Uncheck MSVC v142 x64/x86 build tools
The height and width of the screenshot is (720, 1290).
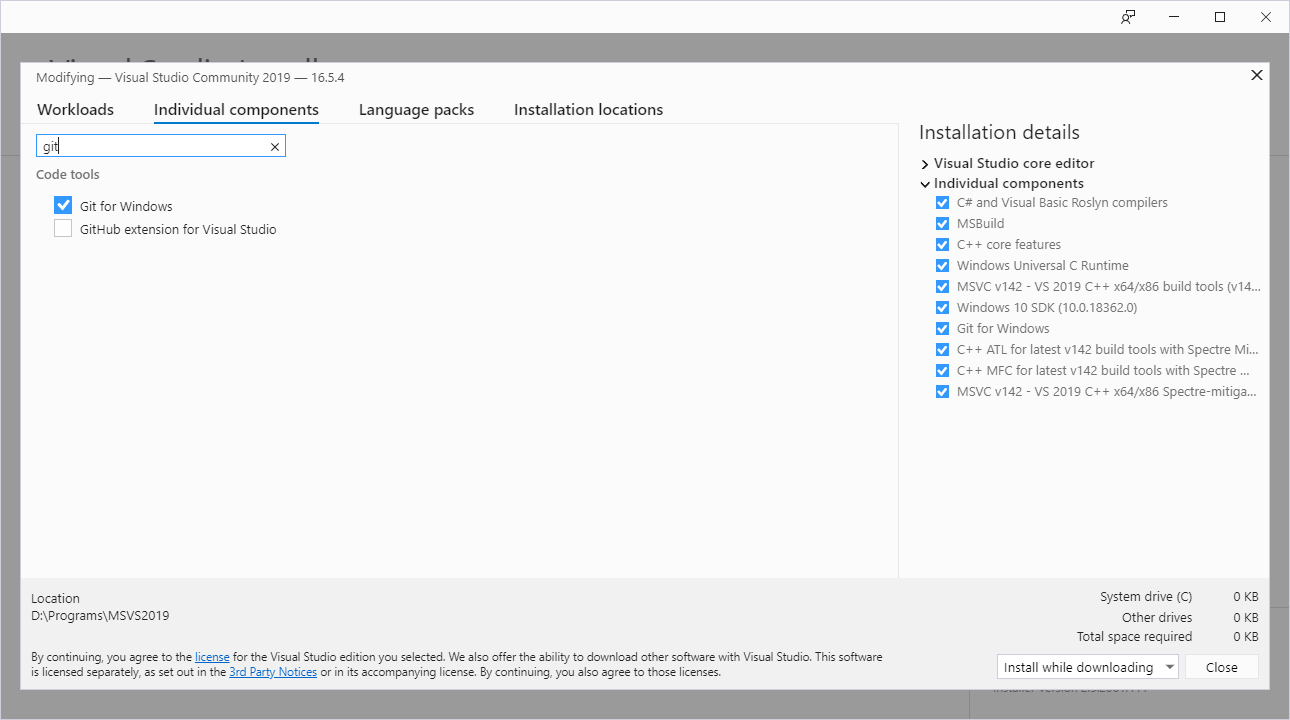tap(942, 286)
